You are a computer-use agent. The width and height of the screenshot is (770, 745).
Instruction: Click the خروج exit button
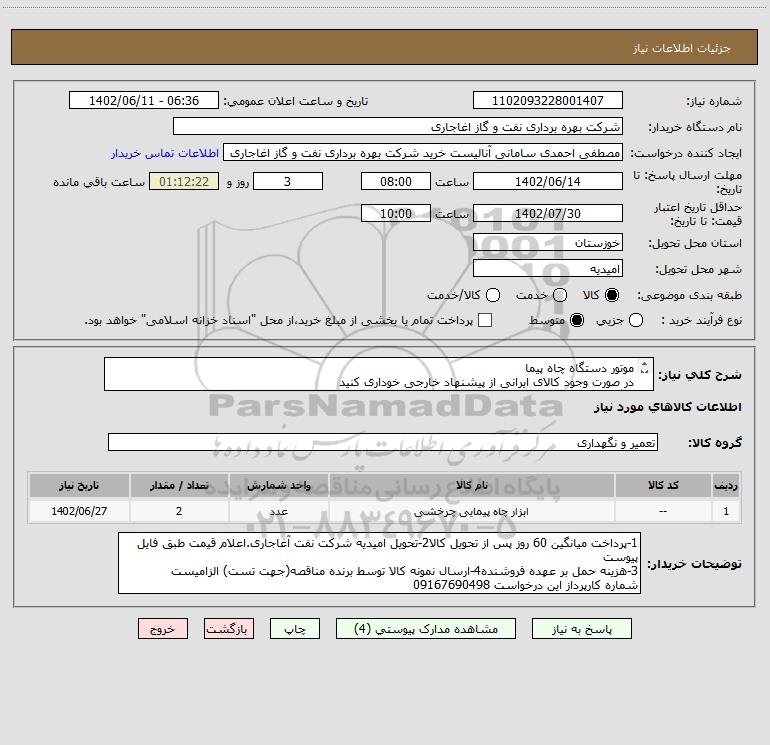(163, 629)
